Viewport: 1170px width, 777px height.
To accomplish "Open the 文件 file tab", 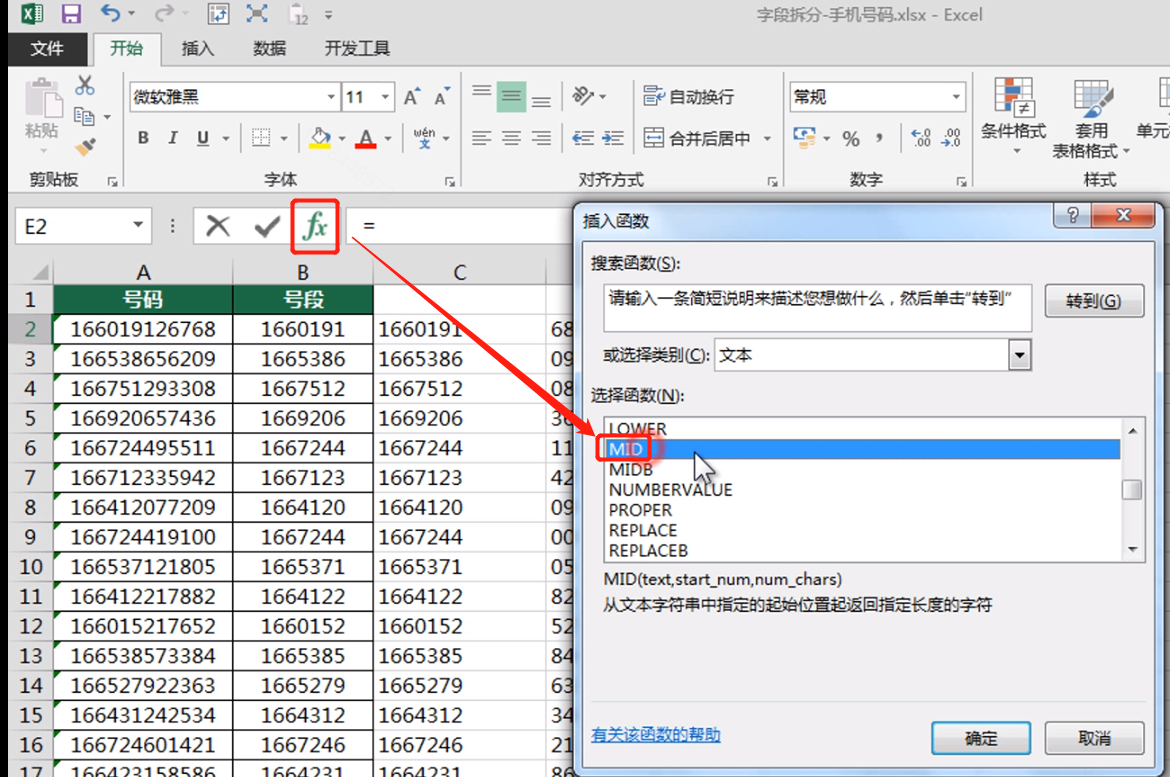I will (47, 49).
